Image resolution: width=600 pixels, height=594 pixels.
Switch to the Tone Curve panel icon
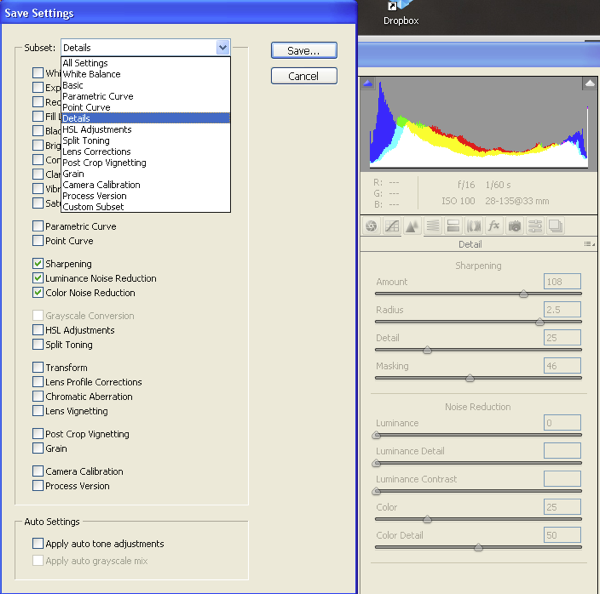(x=392, y=226)
